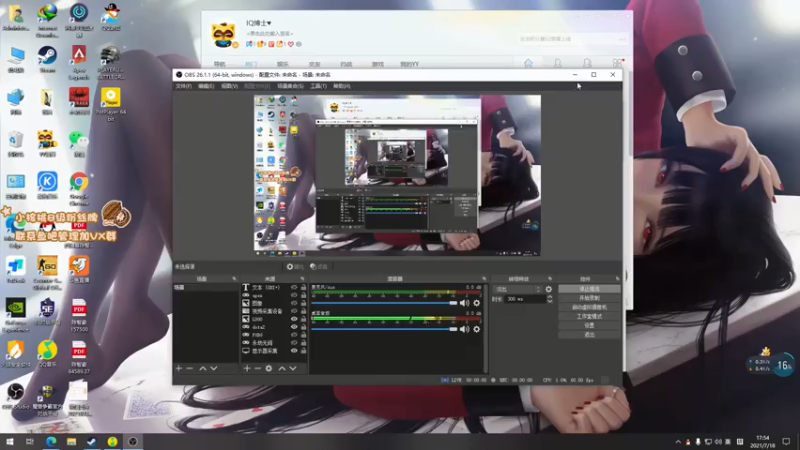Adjust the 桌面音频 volume slider

point(384,329)
